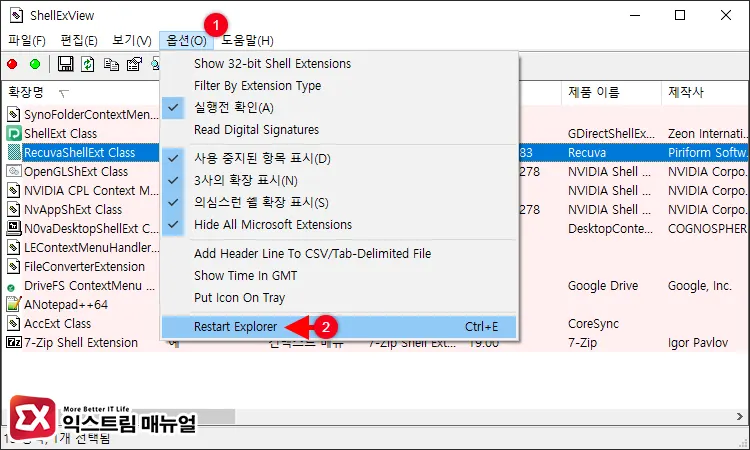This screenshot has height=450, width=750.
Task: Sort by the 제작사 column header
Action: pos(688,93)
